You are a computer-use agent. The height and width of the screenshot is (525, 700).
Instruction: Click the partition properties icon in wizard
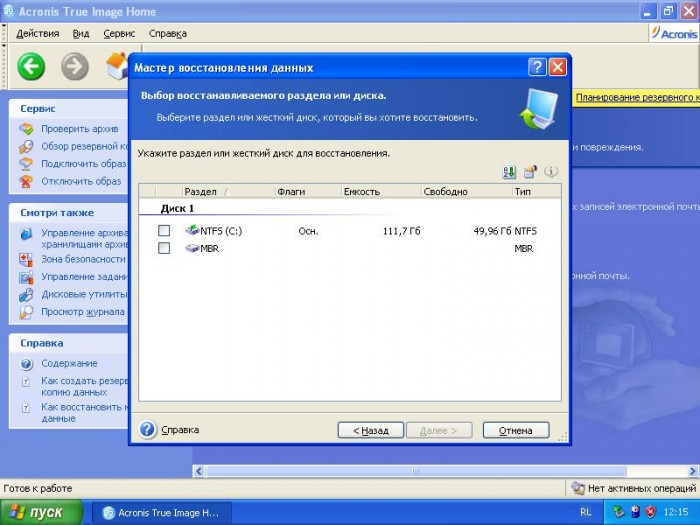point(530,172)
